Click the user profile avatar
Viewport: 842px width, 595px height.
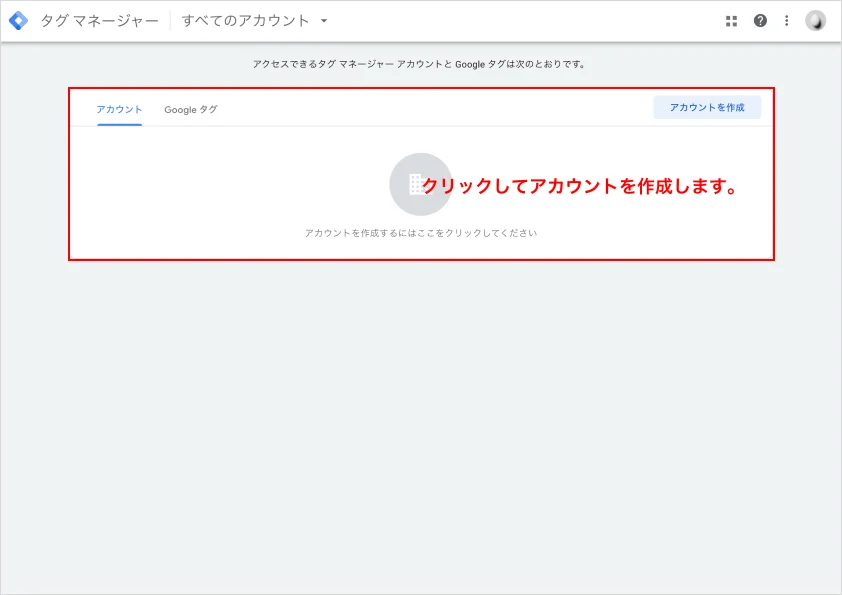815,21
